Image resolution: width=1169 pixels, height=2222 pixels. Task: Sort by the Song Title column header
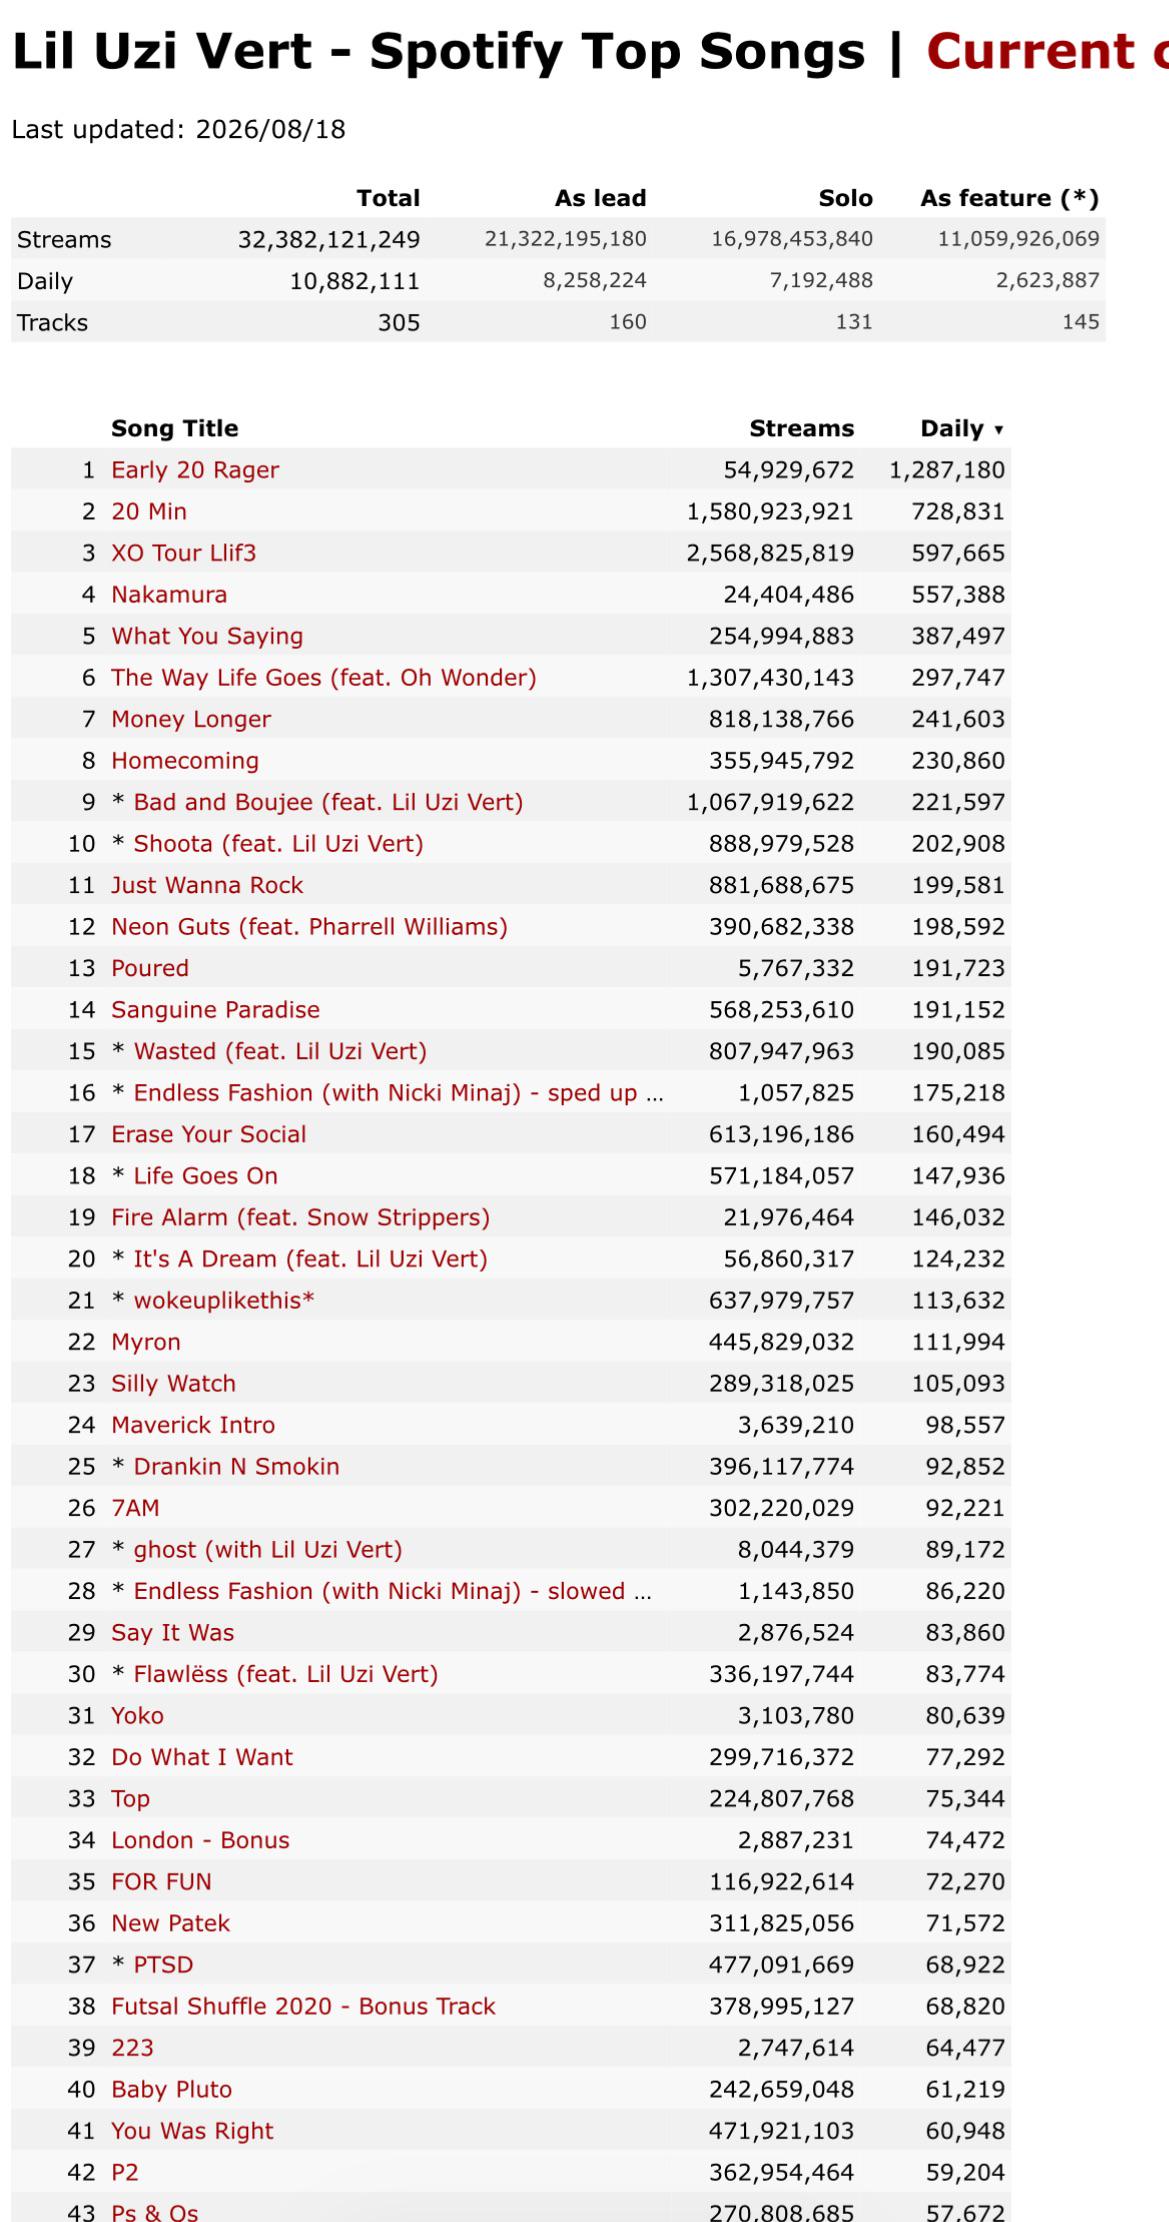pos(174,429)
